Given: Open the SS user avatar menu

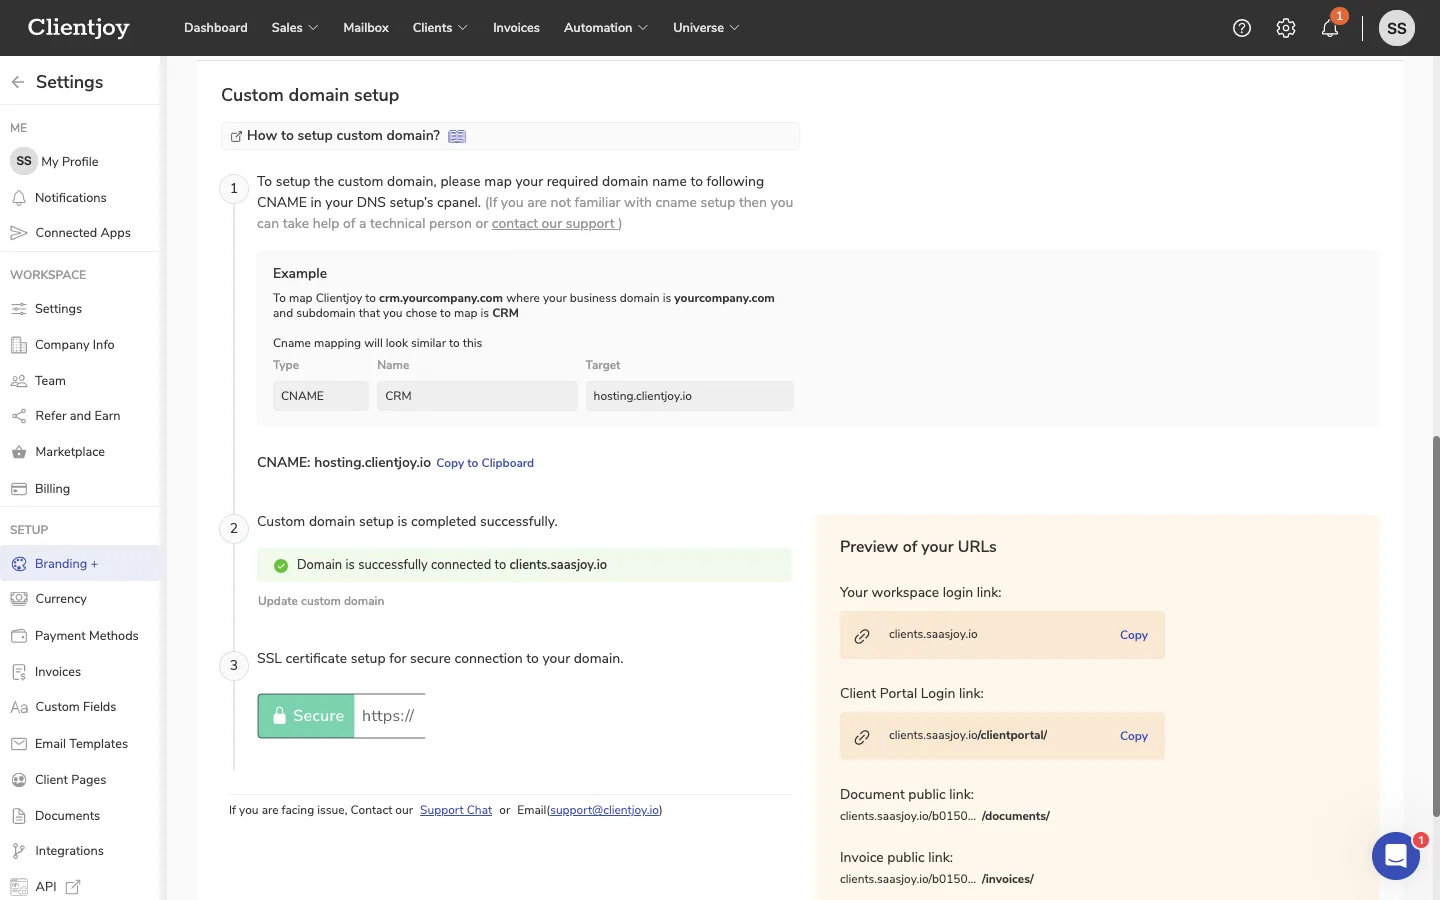Looking at the screenshot, I should [1397, 28].
